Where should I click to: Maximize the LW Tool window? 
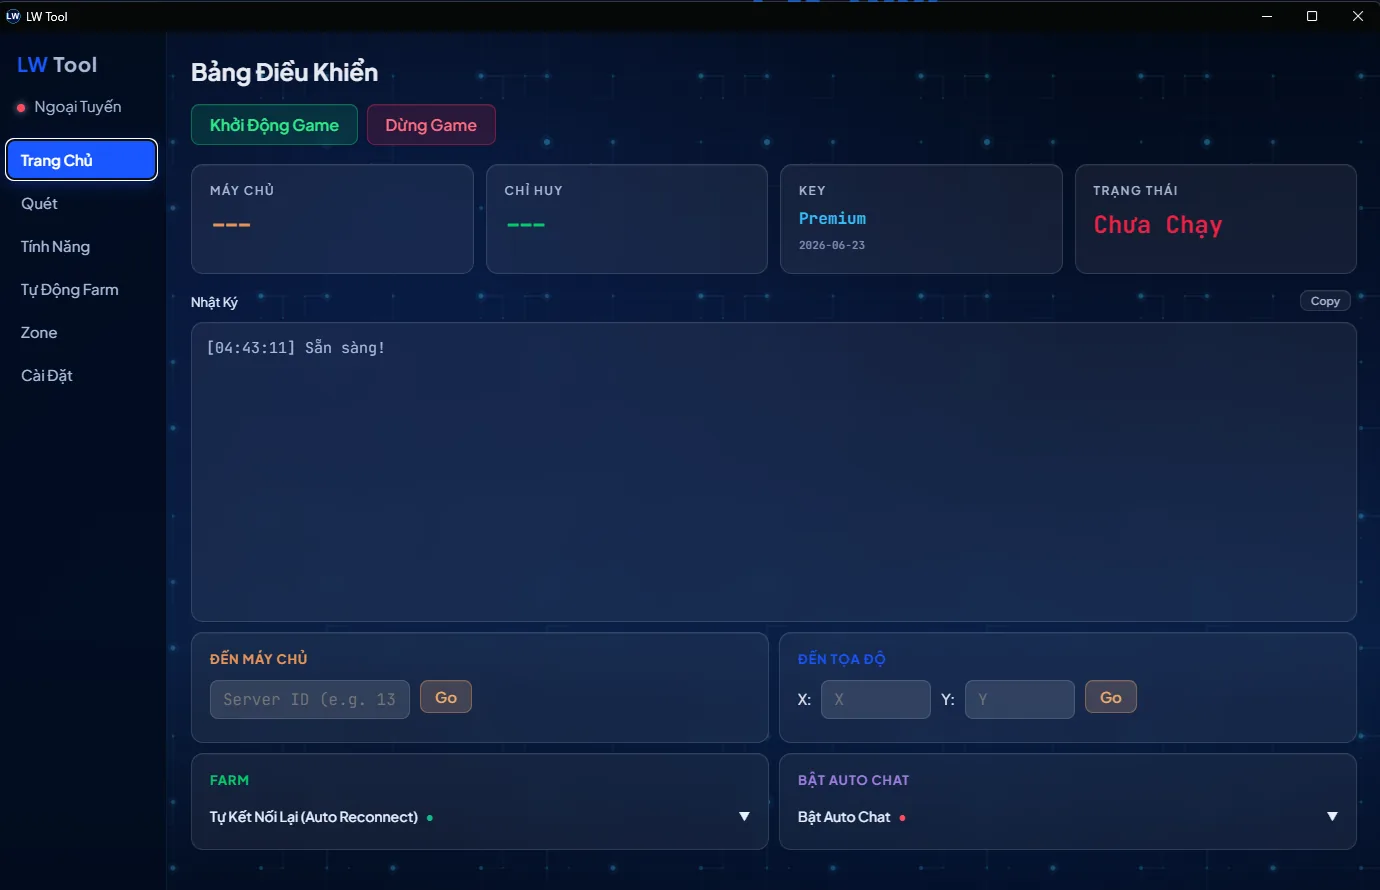pyautogui.click(x=1312, y=16)
